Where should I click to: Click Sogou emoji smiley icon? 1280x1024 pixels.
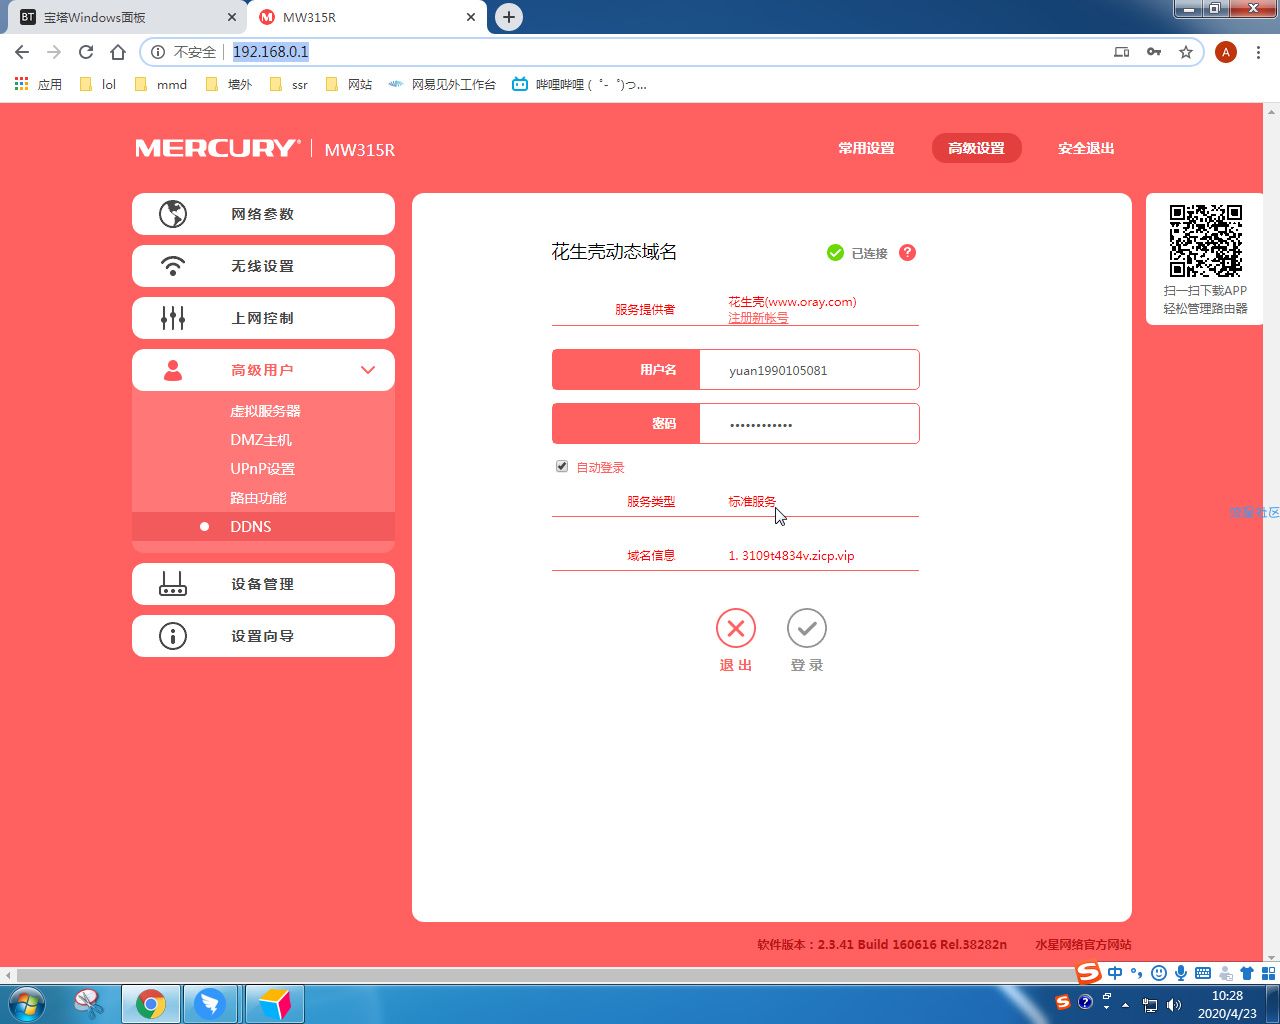1159,973
